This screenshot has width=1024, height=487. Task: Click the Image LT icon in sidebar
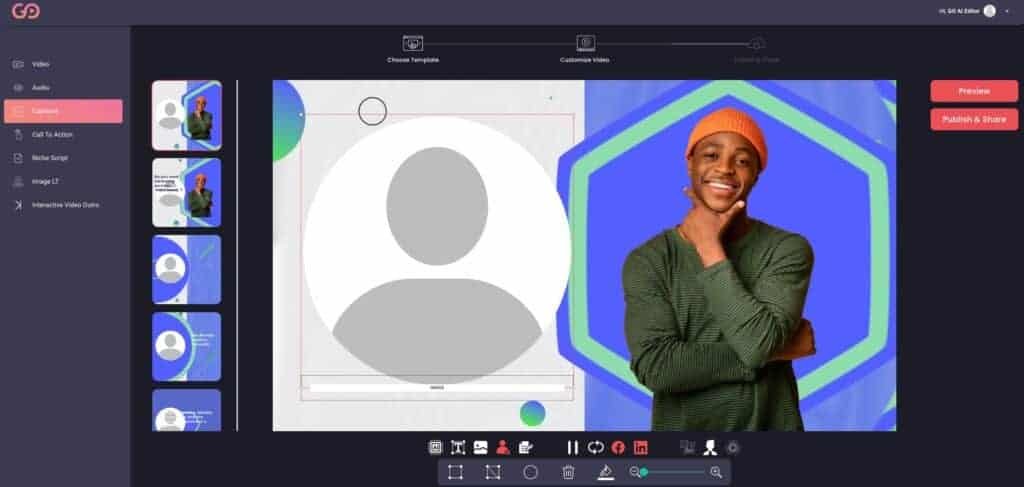(18, 181)
